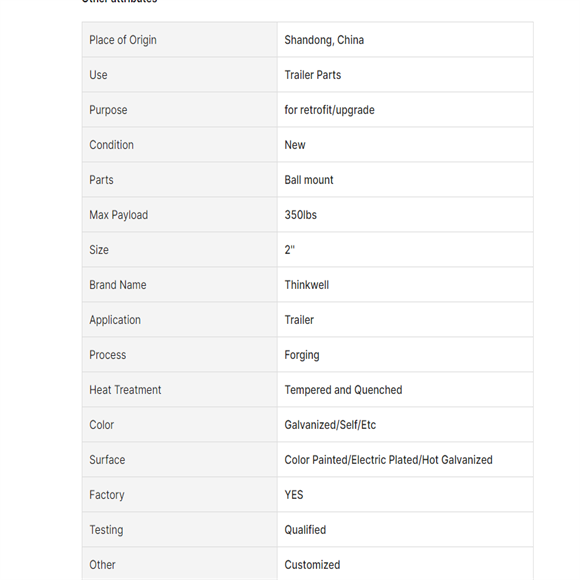This screenshot has width=580, height=580.
Task: Click the Ball mount value
Action: 309,180
